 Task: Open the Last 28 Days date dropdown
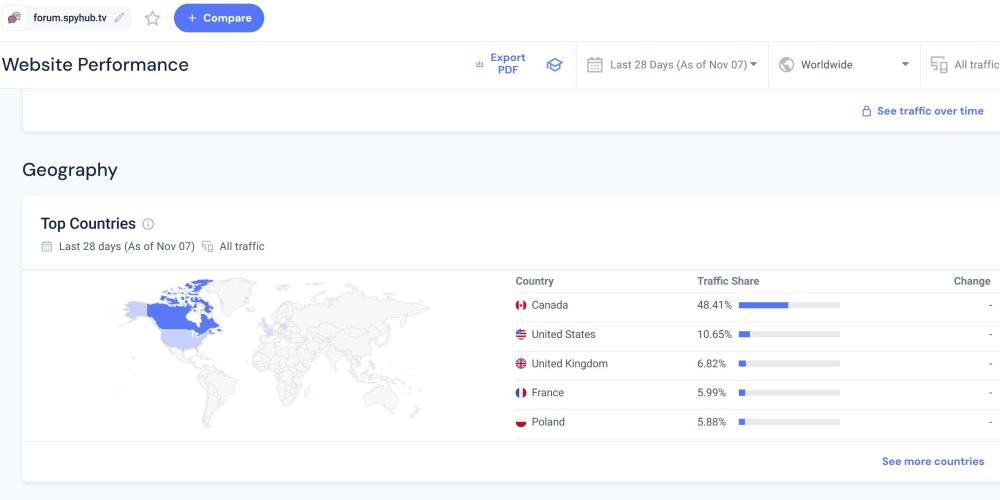point(672,65)
